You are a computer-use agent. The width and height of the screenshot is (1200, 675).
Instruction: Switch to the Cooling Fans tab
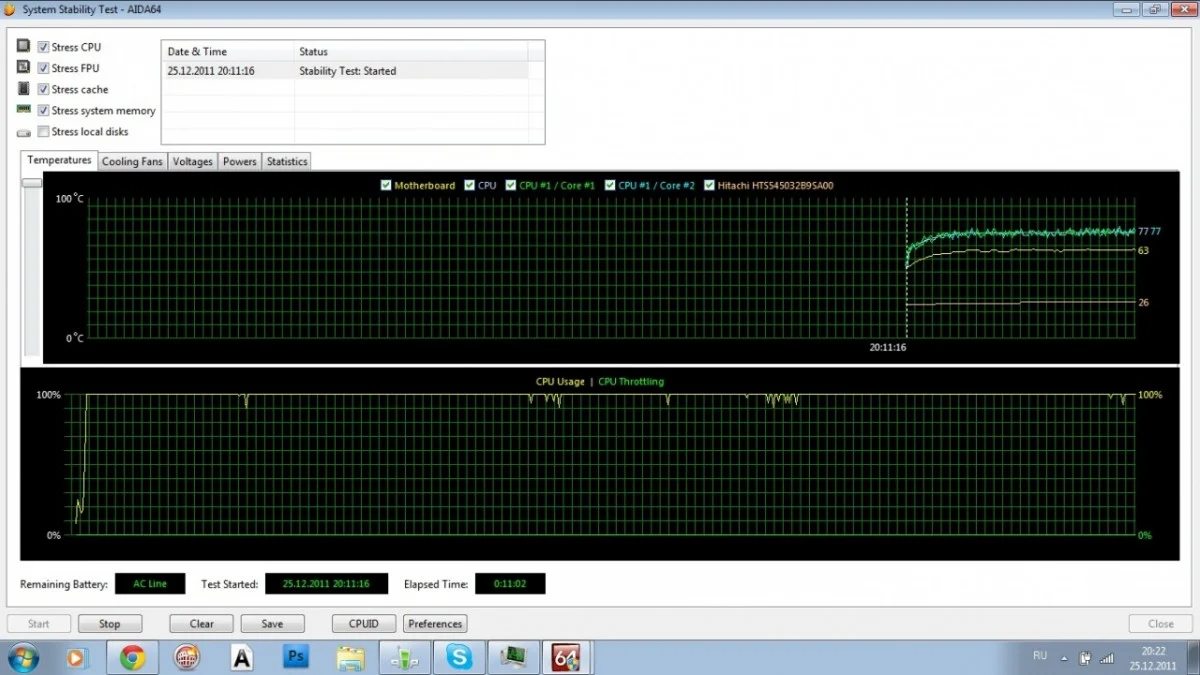(x=132, y=161)
